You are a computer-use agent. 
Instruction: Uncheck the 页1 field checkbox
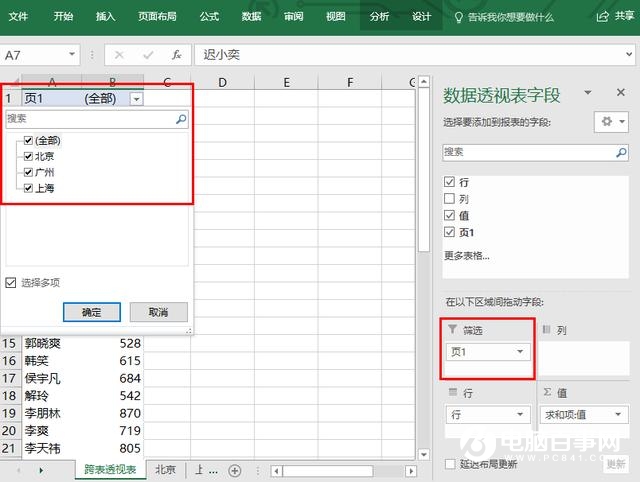[x=449, y=232]
